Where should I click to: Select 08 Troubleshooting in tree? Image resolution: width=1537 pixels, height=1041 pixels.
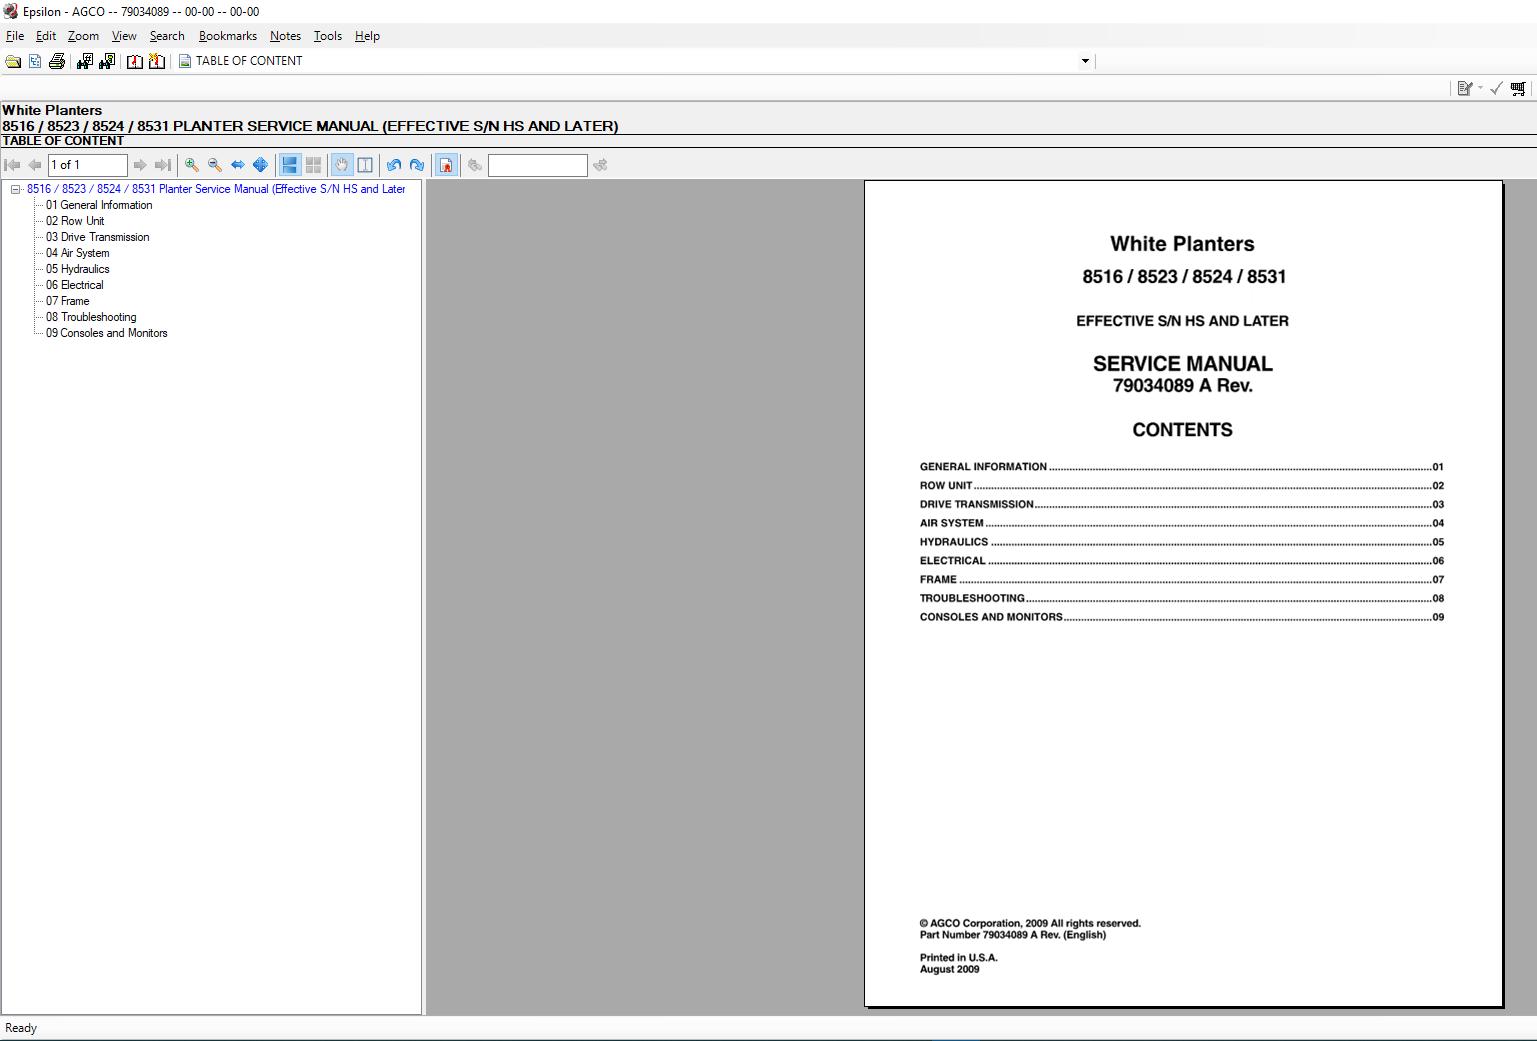(91, 317)
